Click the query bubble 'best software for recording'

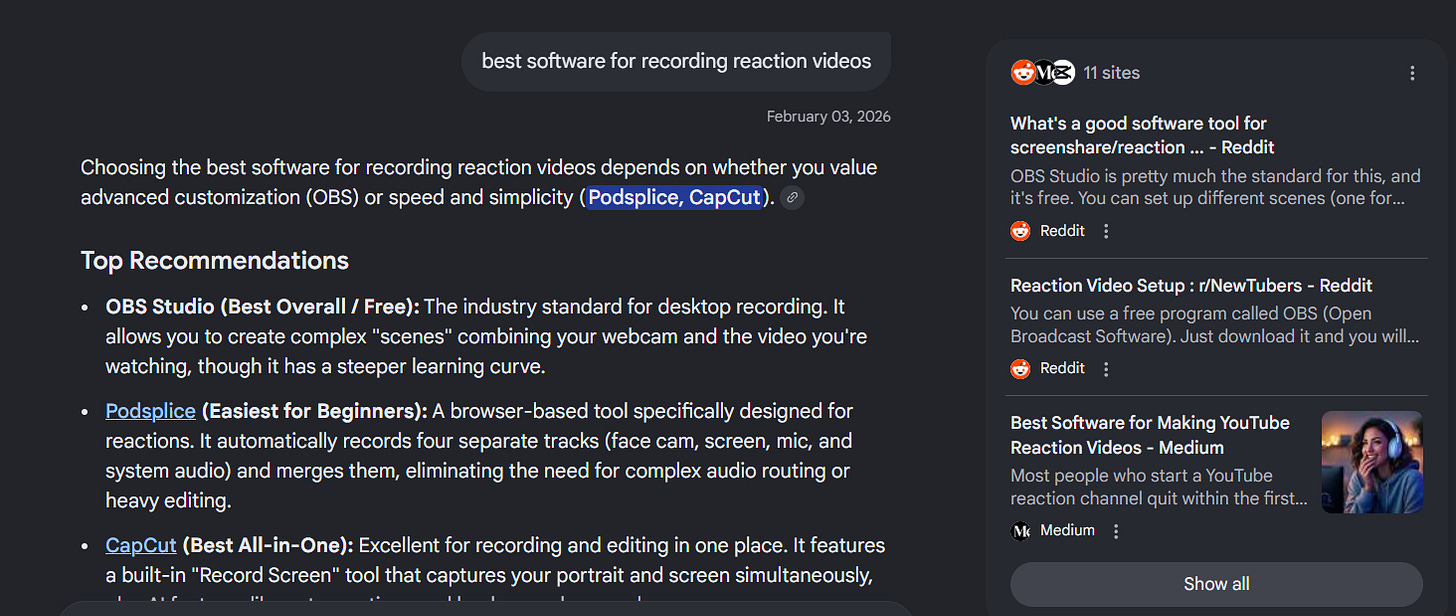676,61
